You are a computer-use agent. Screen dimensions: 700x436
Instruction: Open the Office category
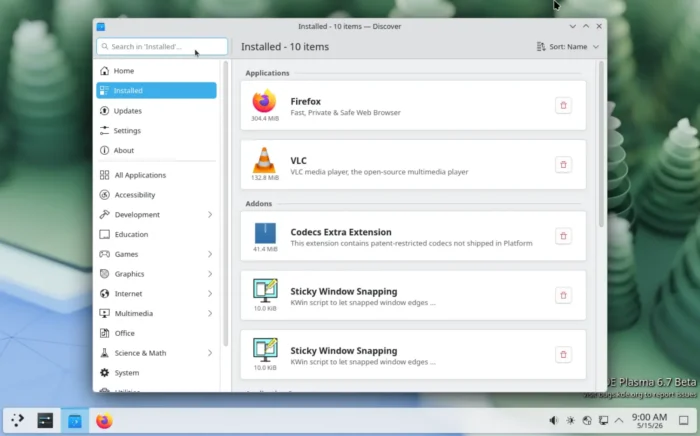point(156,333)
